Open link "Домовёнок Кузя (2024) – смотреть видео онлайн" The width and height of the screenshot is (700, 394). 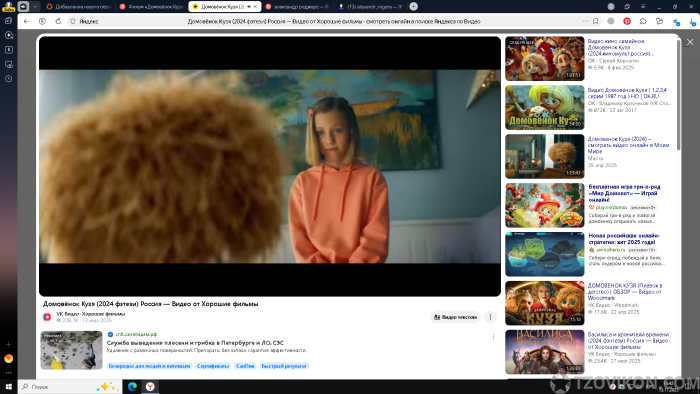628,145
